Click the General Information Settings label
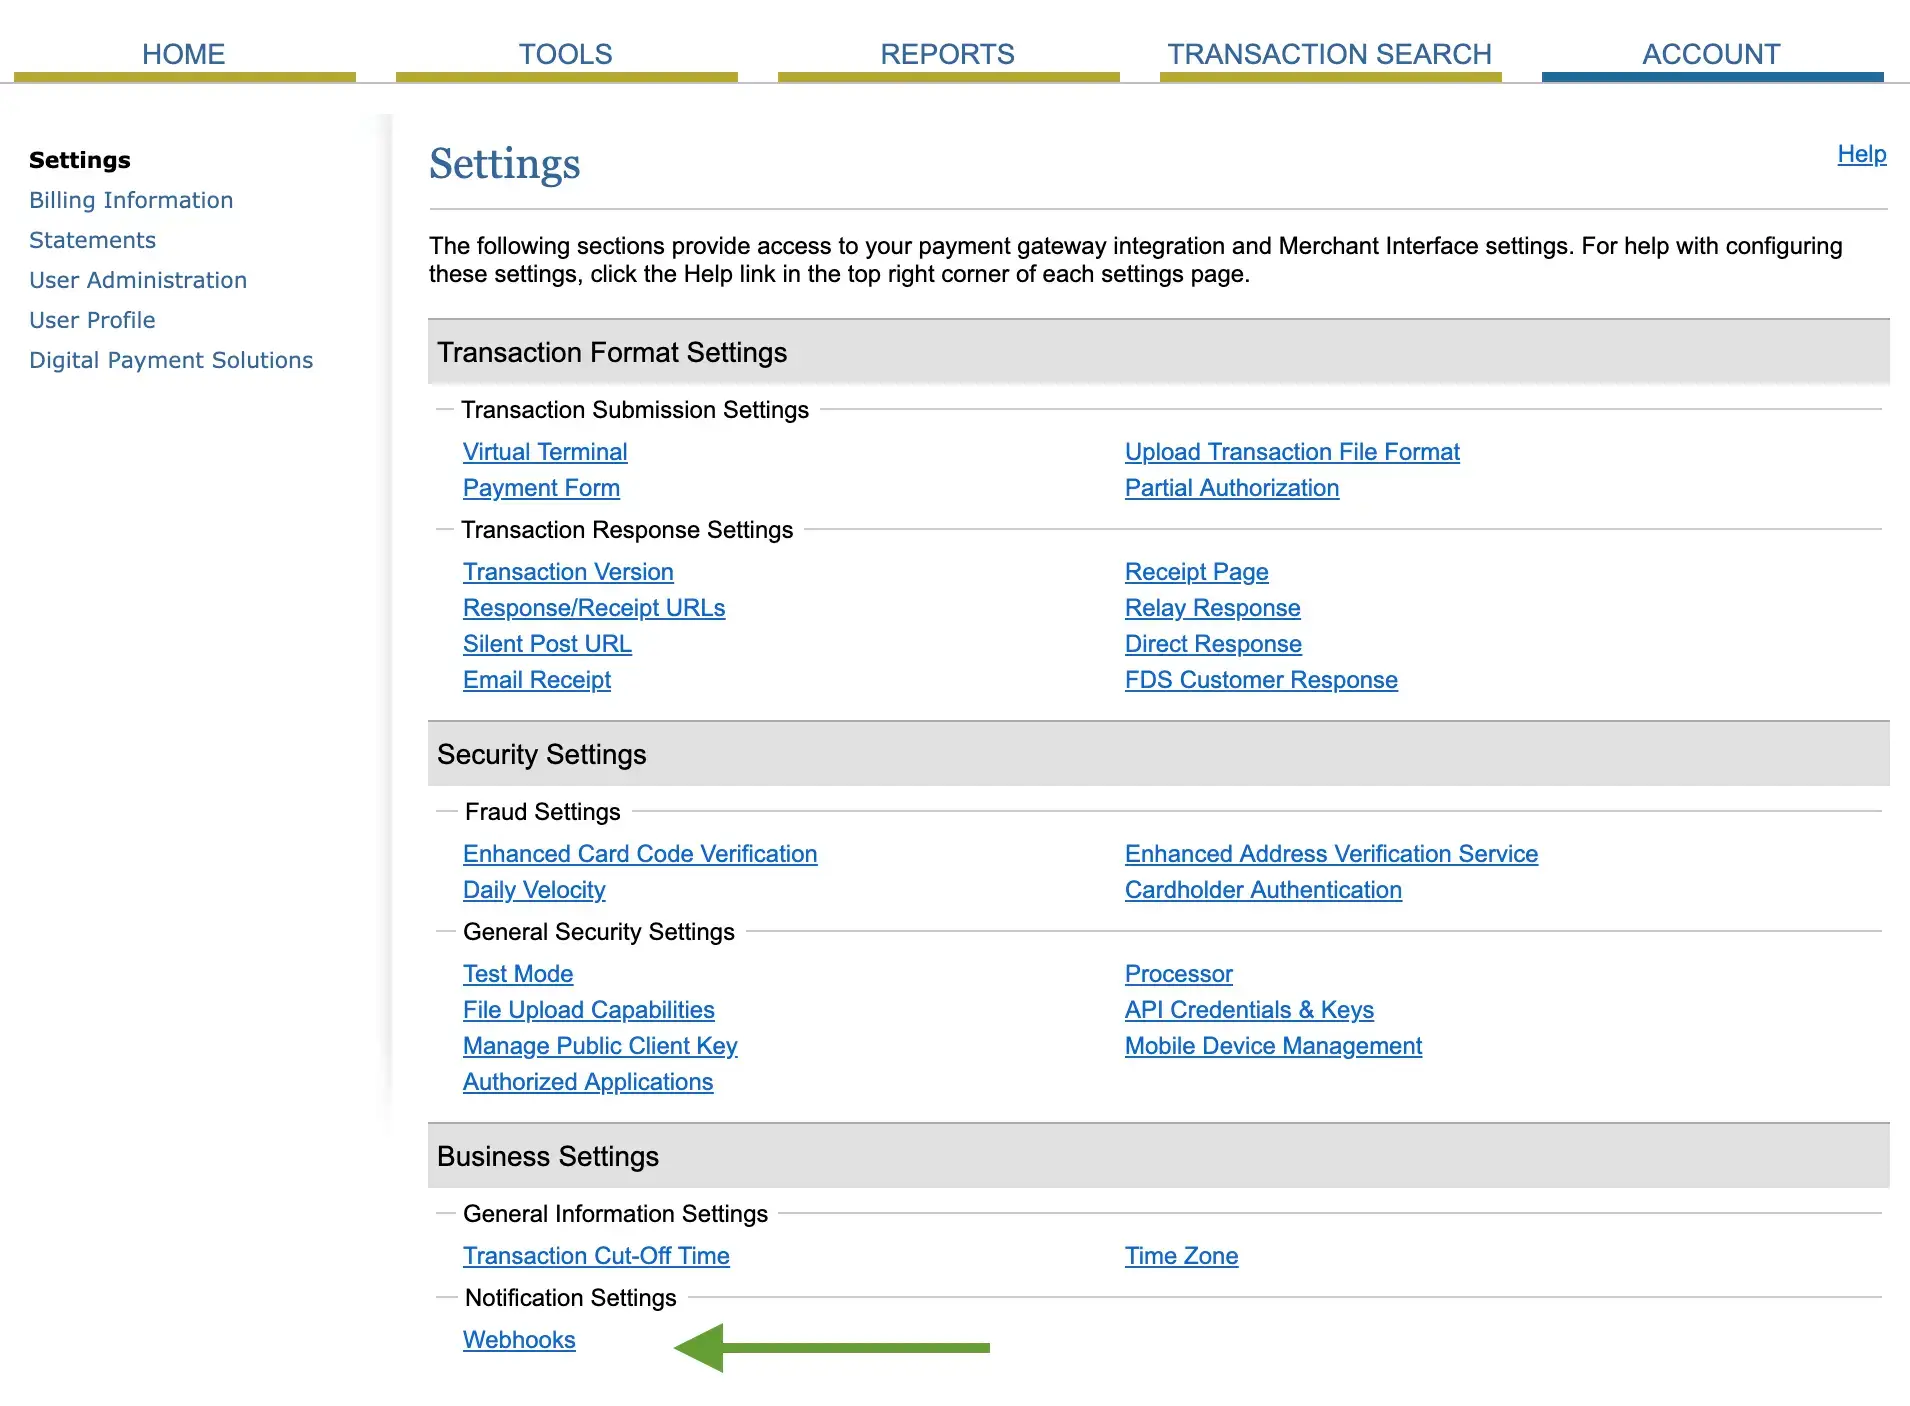Screen dimensions: 1910x1406 [615, 1214]
